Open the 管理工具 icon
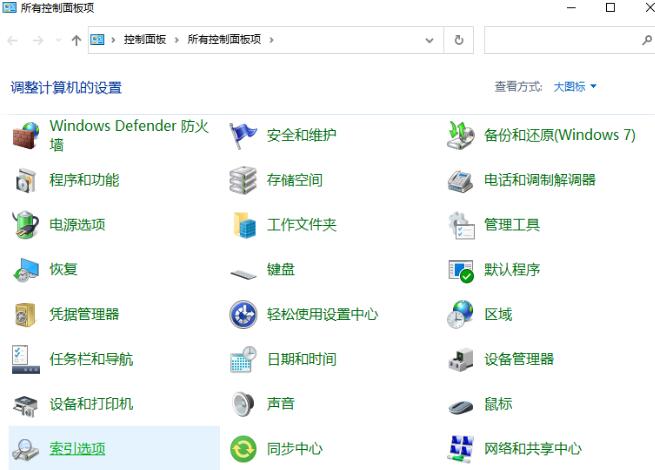Image resolution: width=655 pixels, height=470 pixels. 460,225
